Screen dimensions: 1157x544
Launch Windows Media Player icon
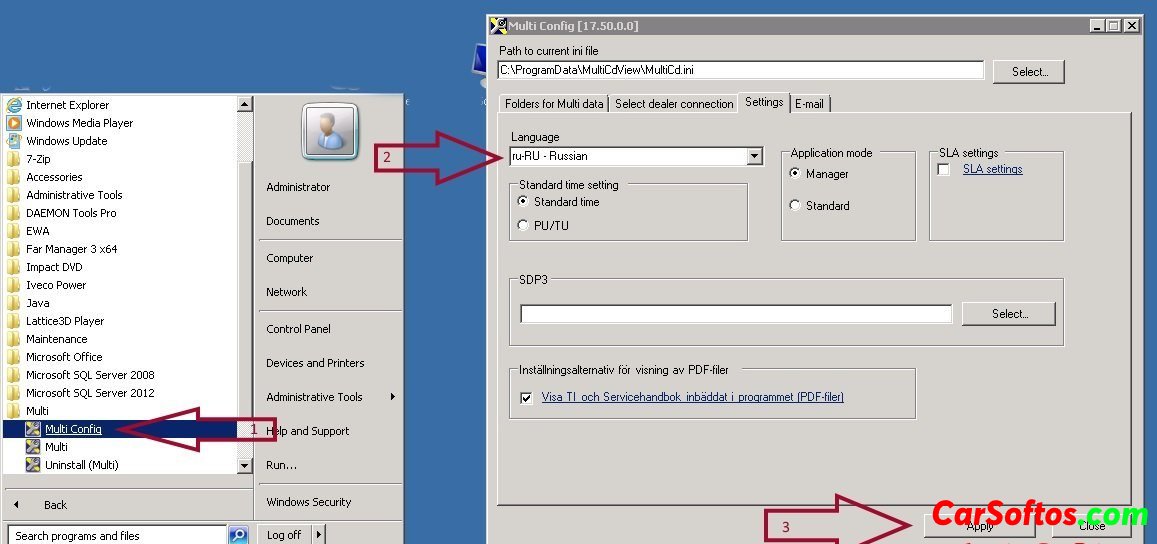click(14, 123)
